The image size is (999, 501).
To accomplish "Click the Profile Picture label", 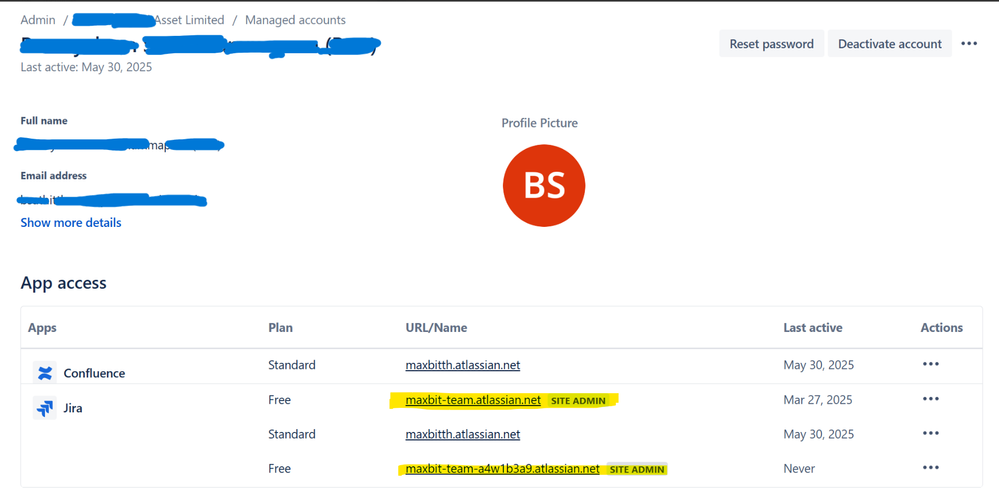I will (x=540, y=123).
